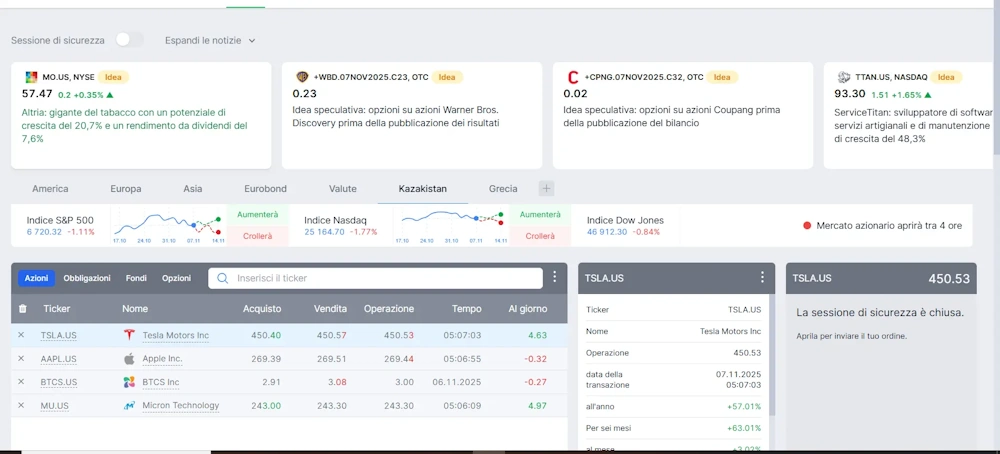Click the BTCS Inc colorful logo

(129, 382)
